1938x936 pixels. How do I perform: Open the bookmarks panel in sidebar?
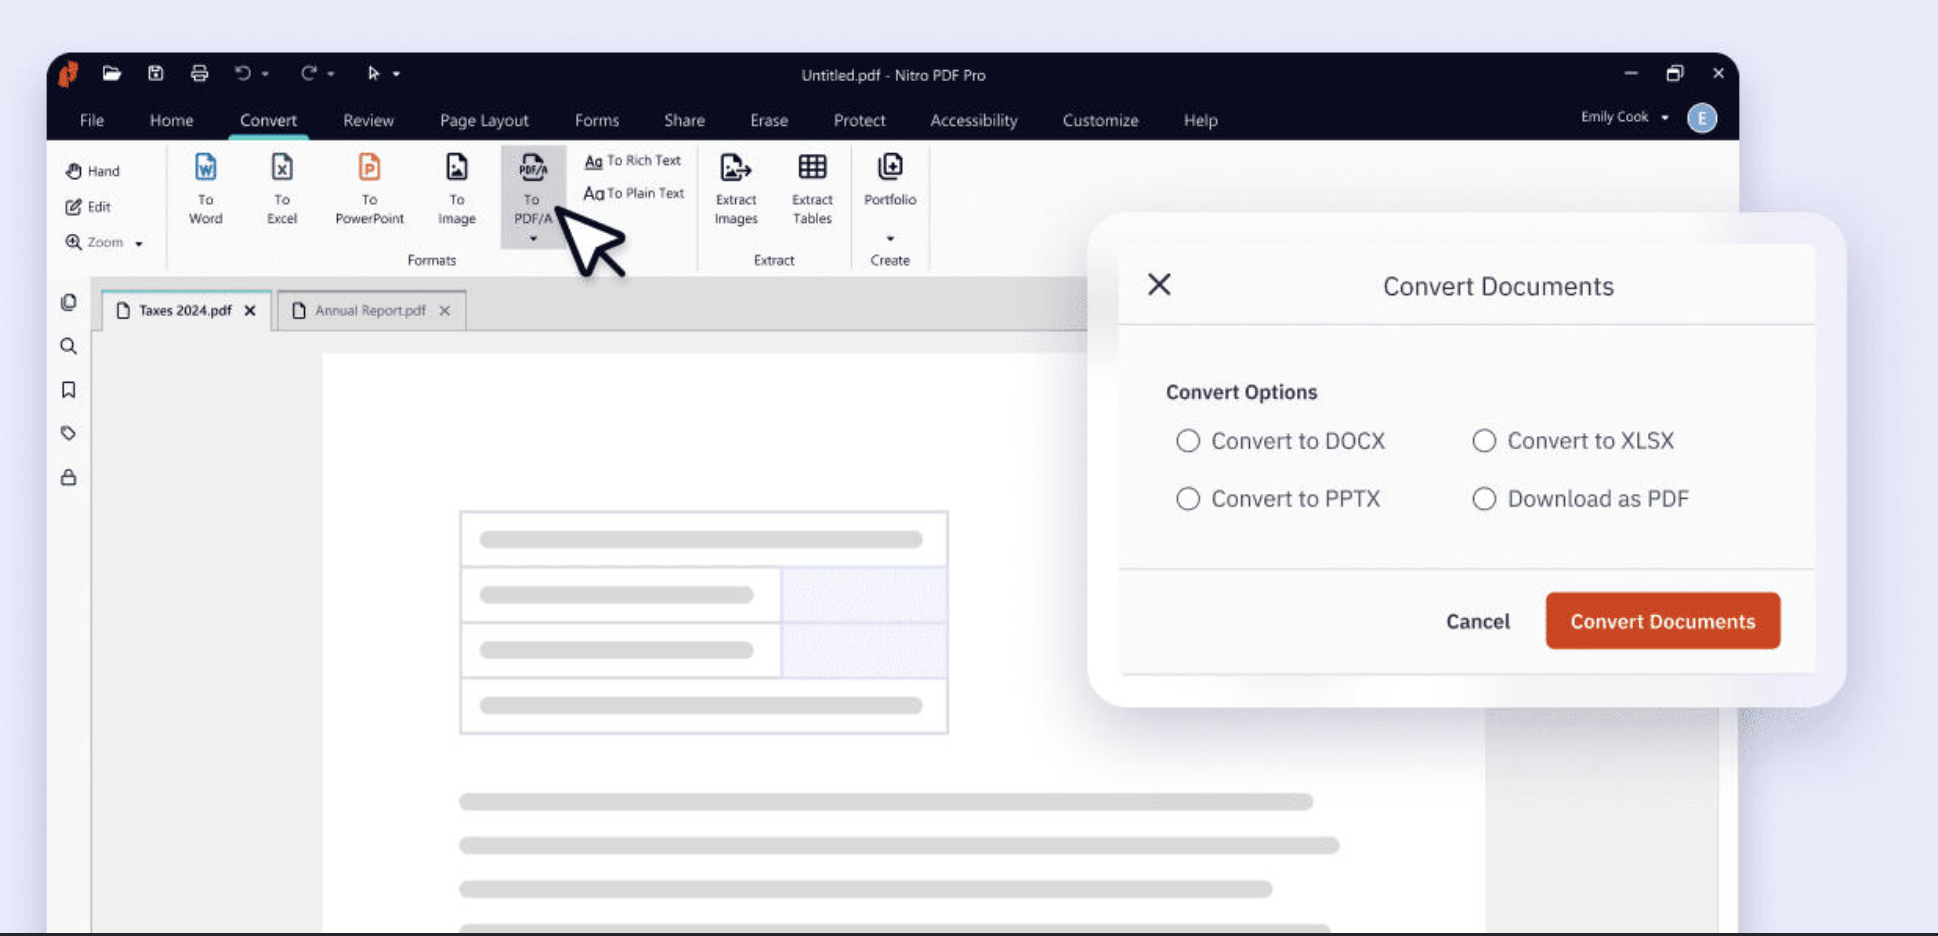pyautogui.click(x=69, y=390)
